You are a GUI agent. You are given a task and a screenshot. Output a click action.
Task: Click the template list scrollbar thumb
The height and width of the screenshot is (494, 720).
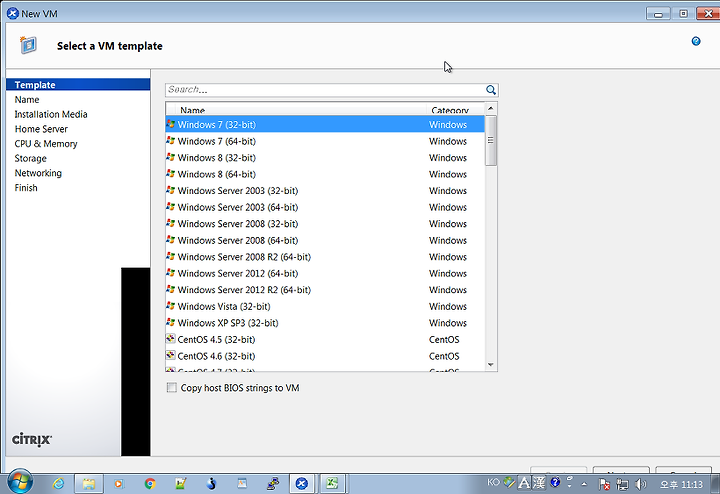(490, 140)
